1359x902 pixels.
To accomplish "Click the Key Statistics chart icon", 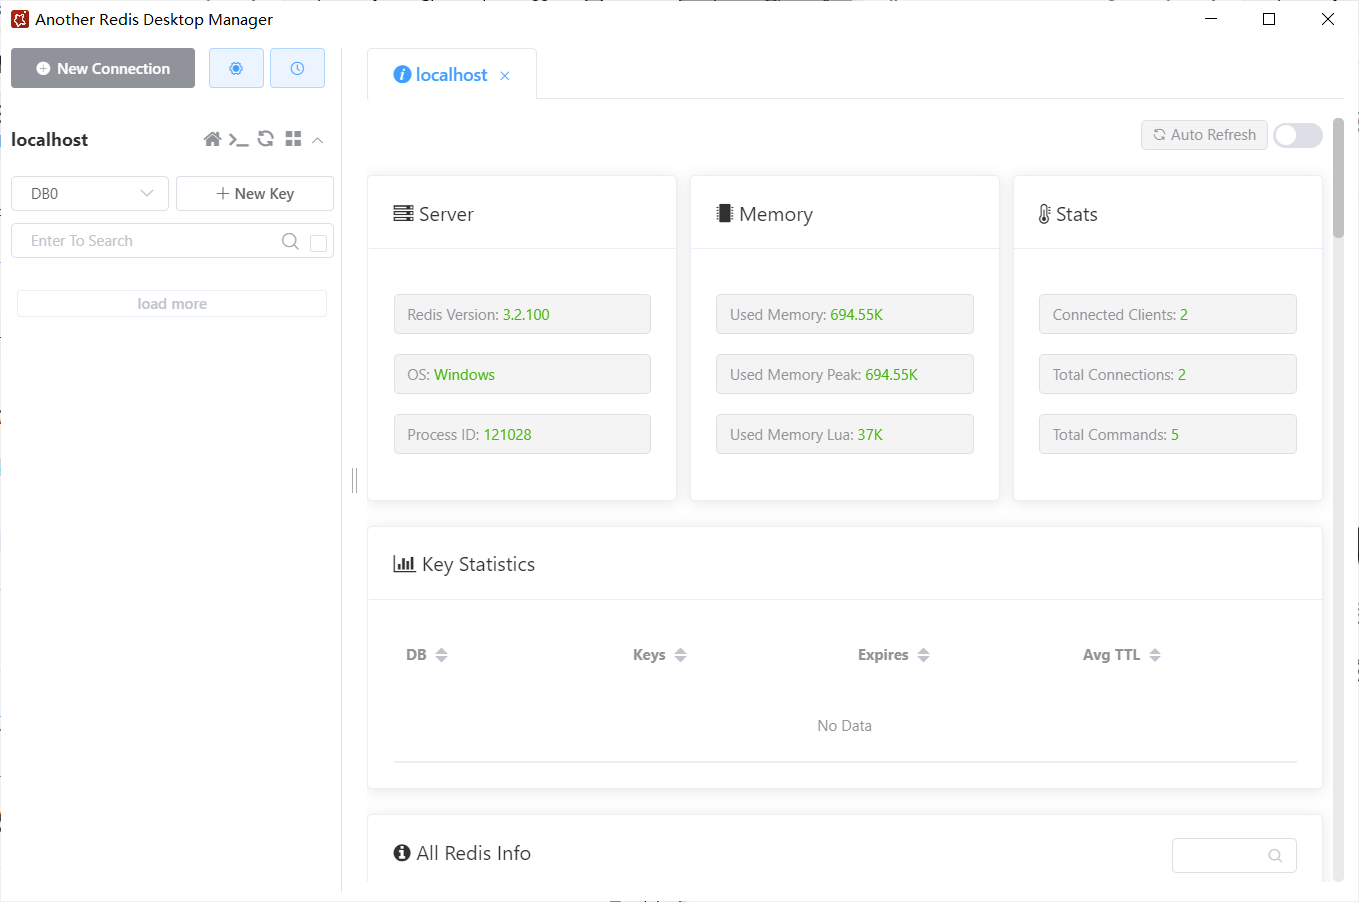I will click(x=404, y=564).
